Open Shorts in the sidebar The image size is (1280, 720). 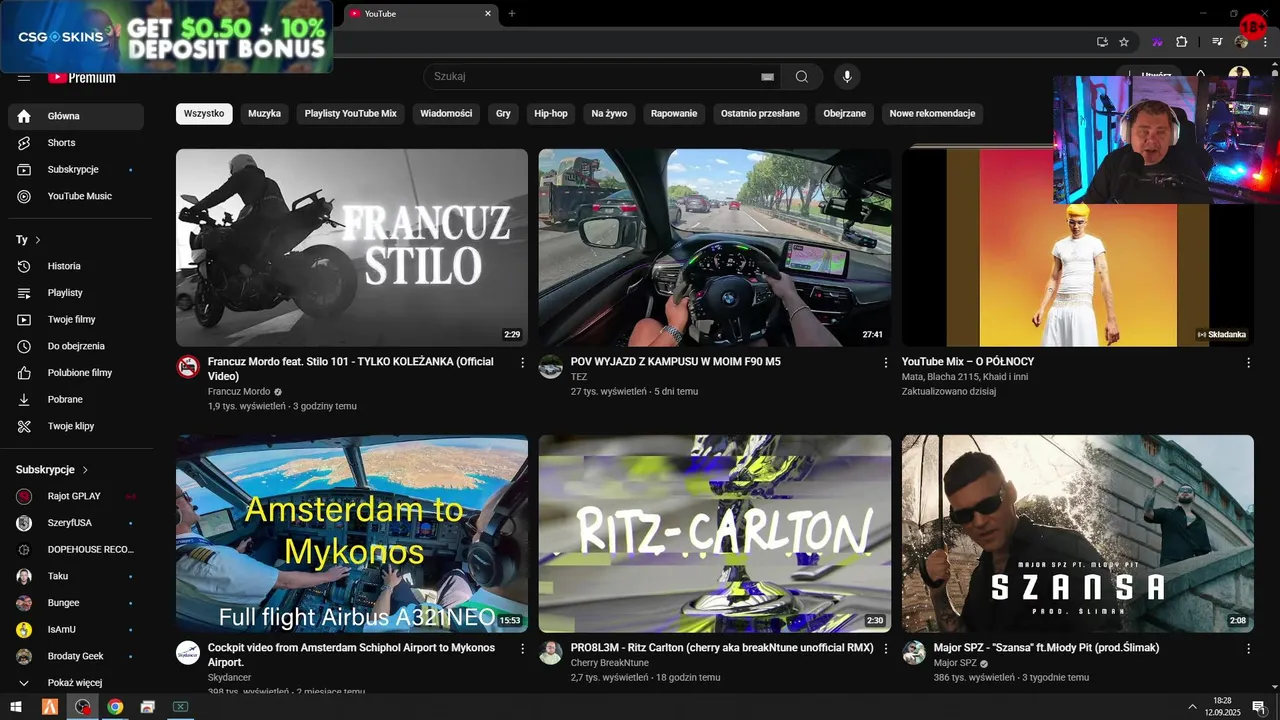tap(76, 143)
